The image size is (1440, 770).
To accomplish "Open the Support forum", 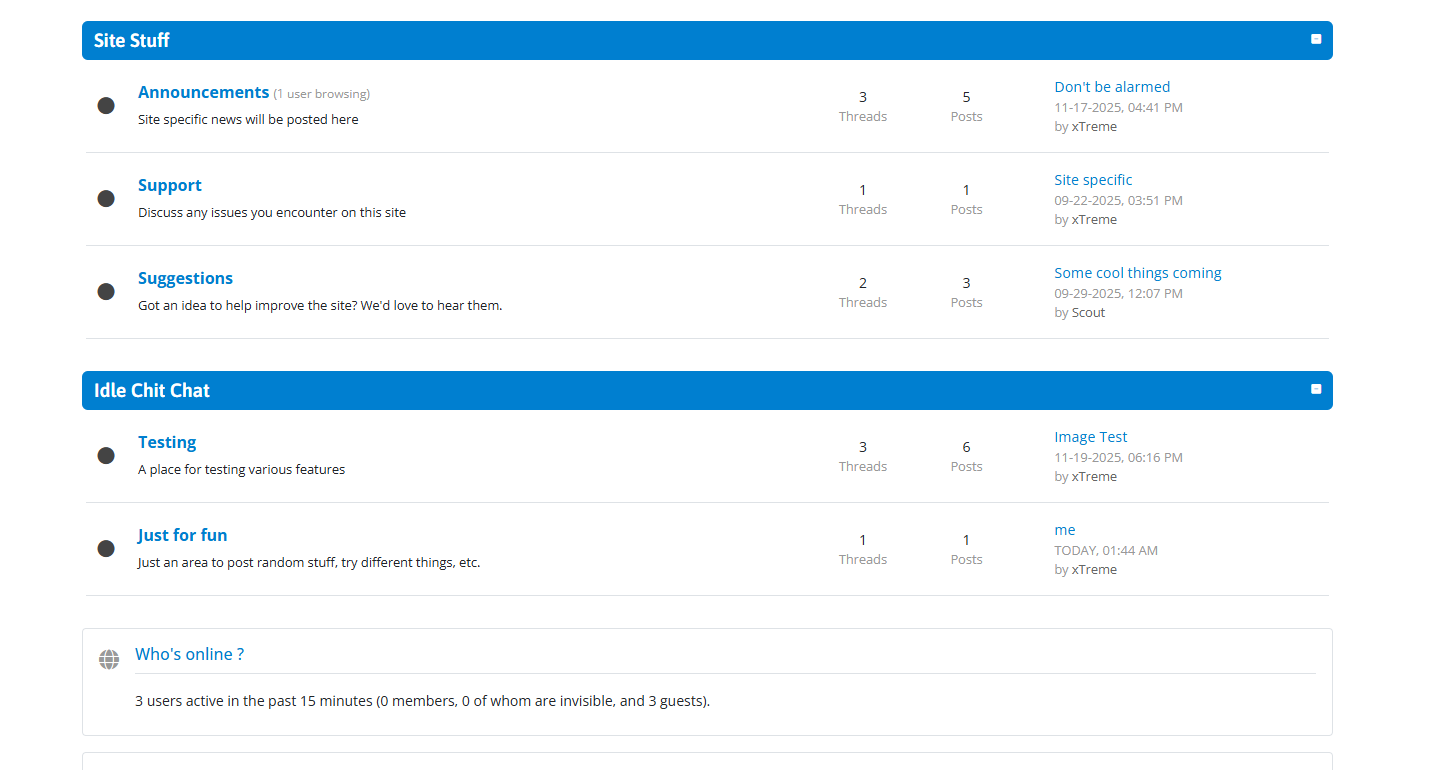I will coord(169,185).
